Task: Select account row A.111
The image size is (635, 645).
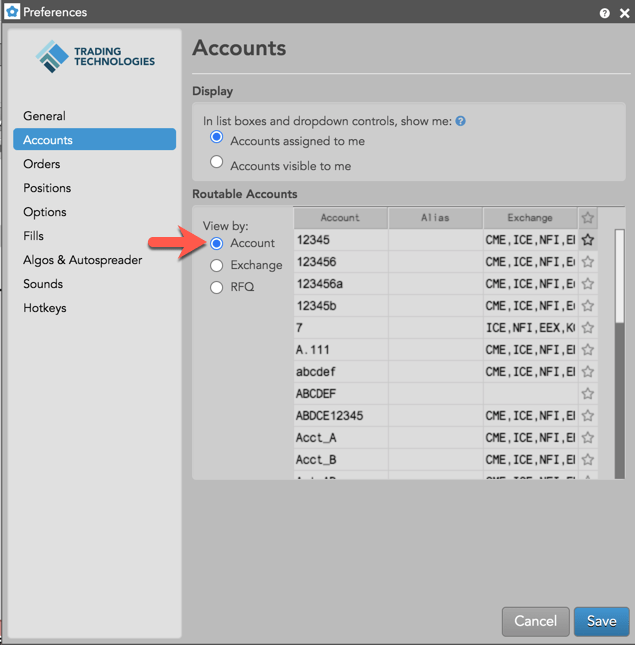Action: point(445,350)
